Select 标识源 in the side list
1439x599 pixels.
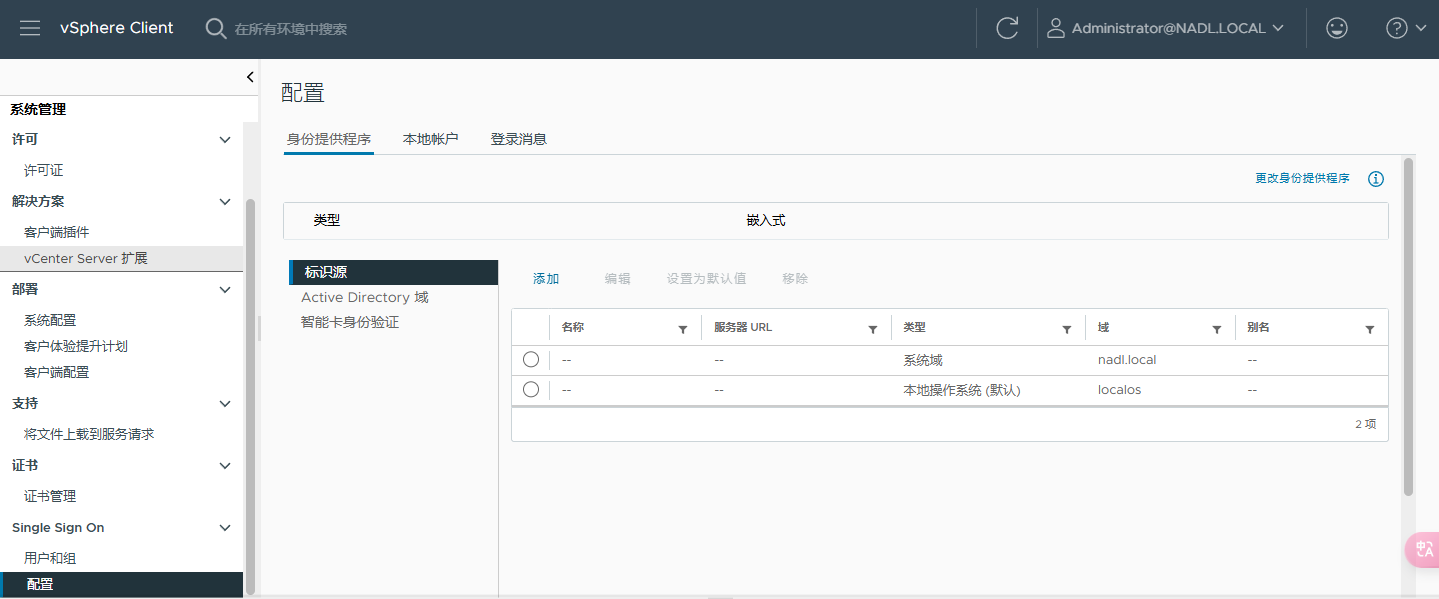[393, 272]
